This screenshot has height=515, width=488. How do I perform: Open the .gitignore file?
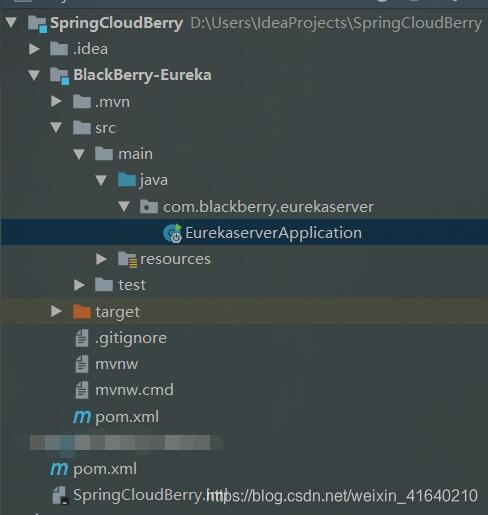[x=131, y=338]
